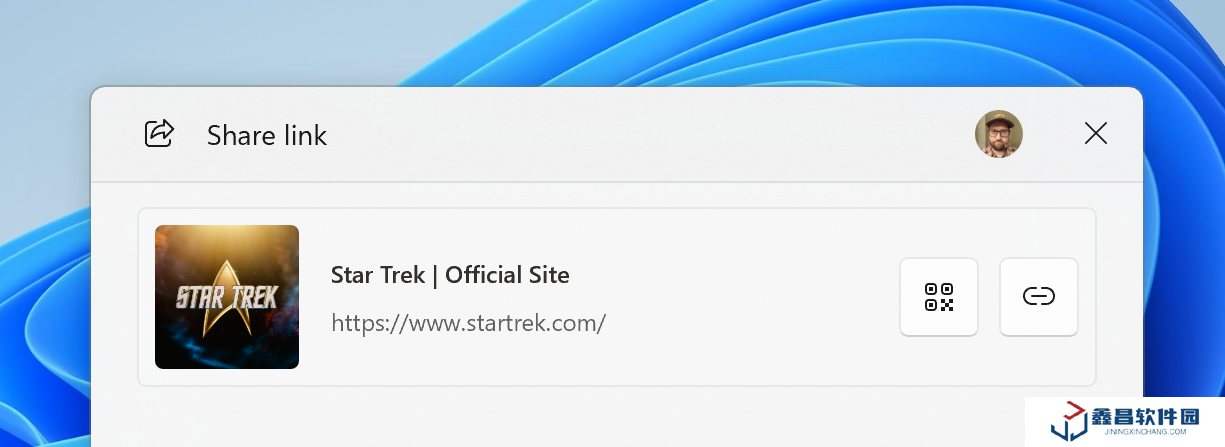The image size is (1225, 447).
Task: Copy the link using the chain icon
Action: click(x=1039, y=297)
